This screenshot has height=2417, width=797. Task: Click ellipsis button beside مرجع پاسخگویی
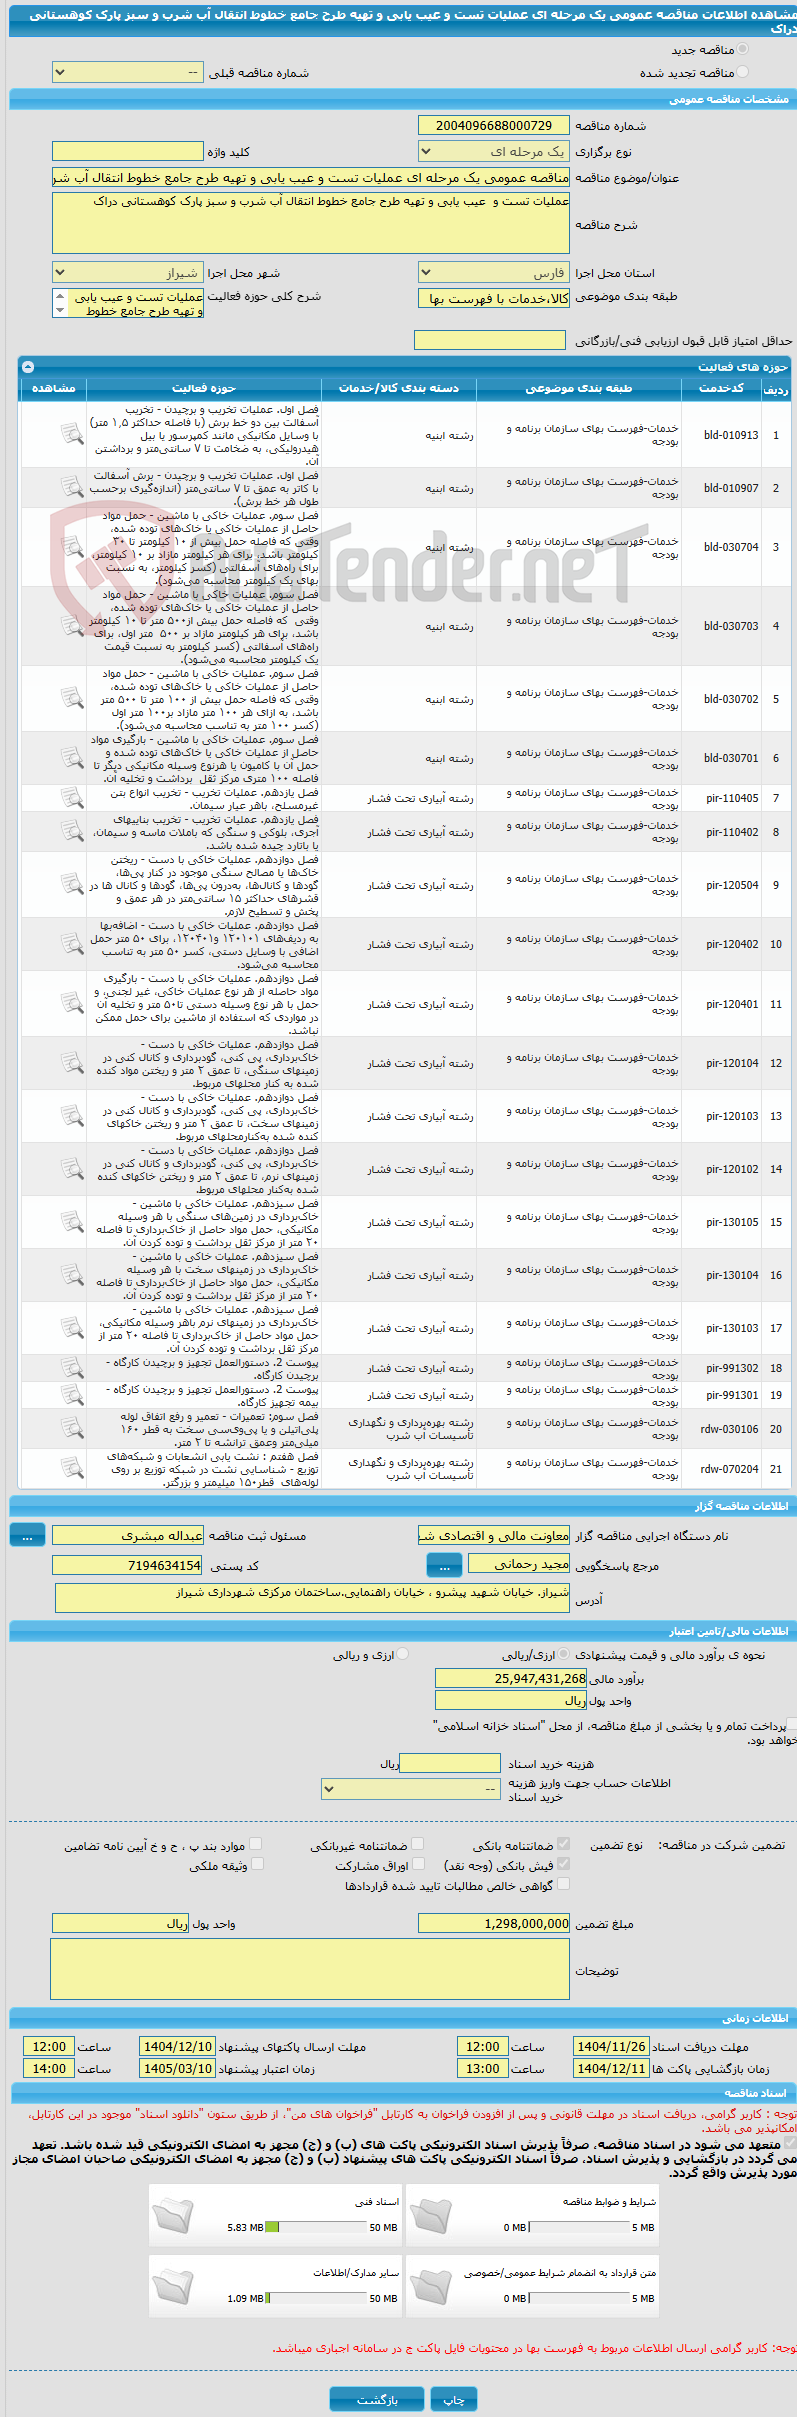[x=444, y=1564]
